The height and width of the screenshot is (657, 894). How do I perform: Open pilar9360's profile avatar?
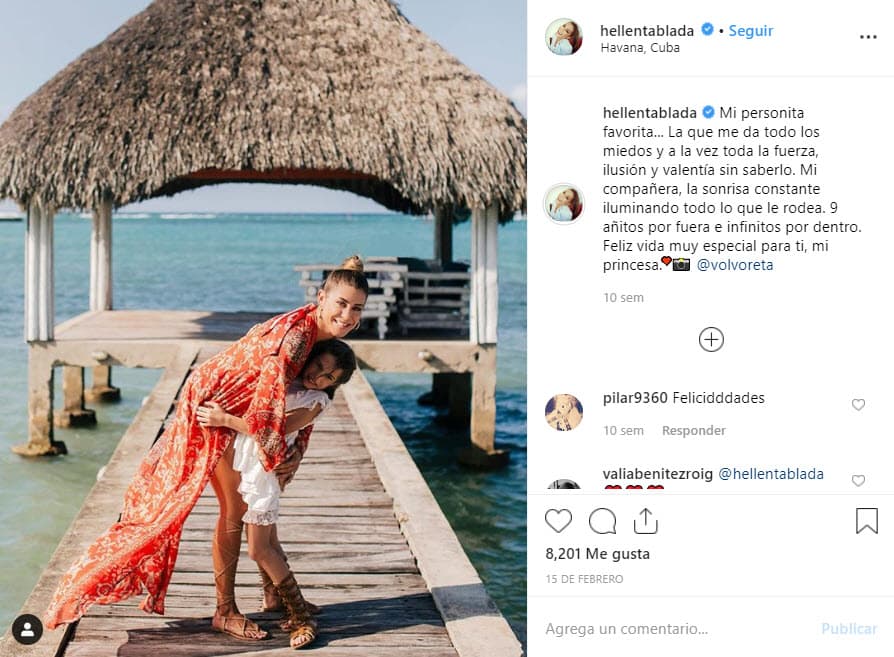[563, 412]
